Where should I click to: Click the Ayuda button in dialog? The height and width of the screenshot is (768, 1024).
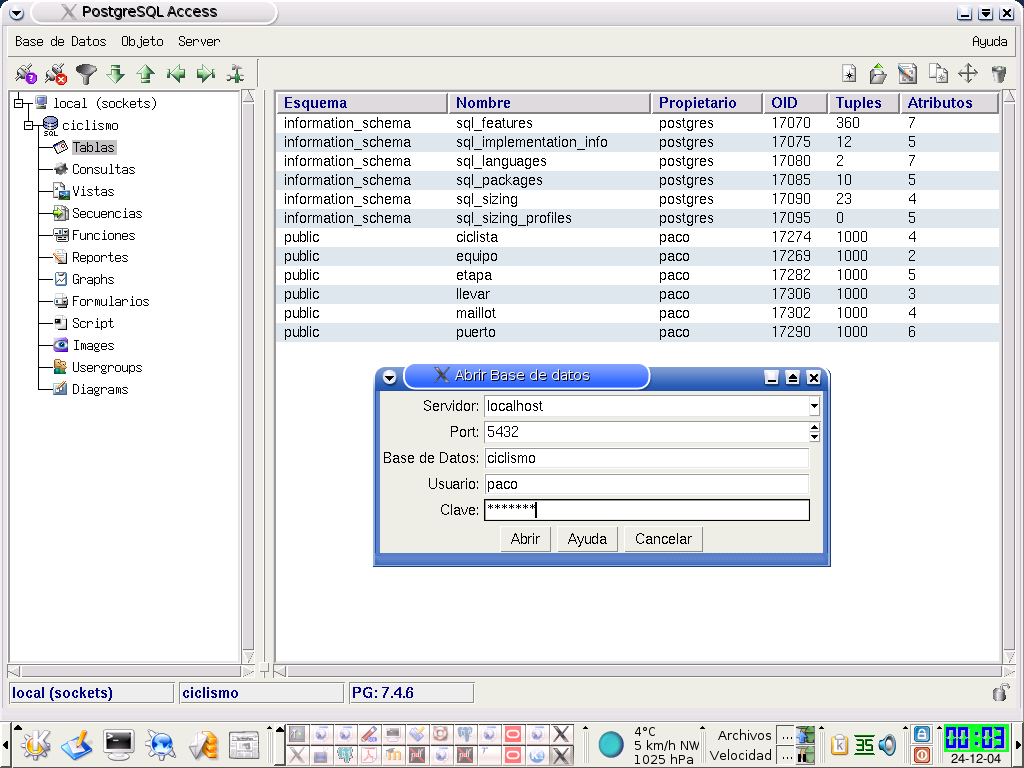(x=587, y=539)
